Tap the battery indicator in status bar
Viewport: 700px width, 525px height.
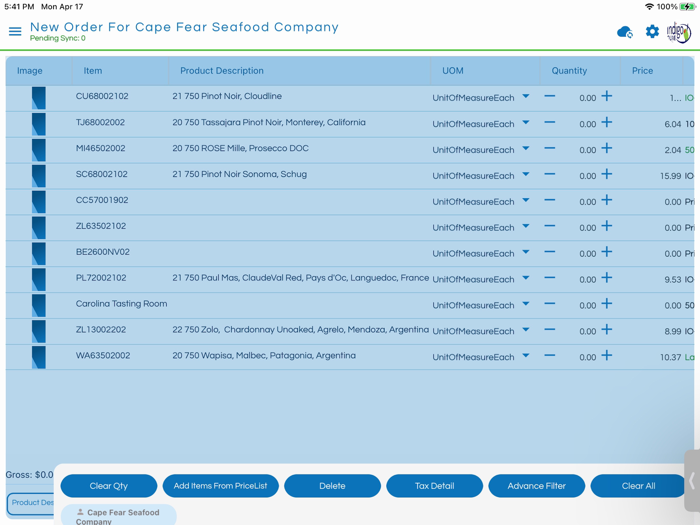(688, 7)
